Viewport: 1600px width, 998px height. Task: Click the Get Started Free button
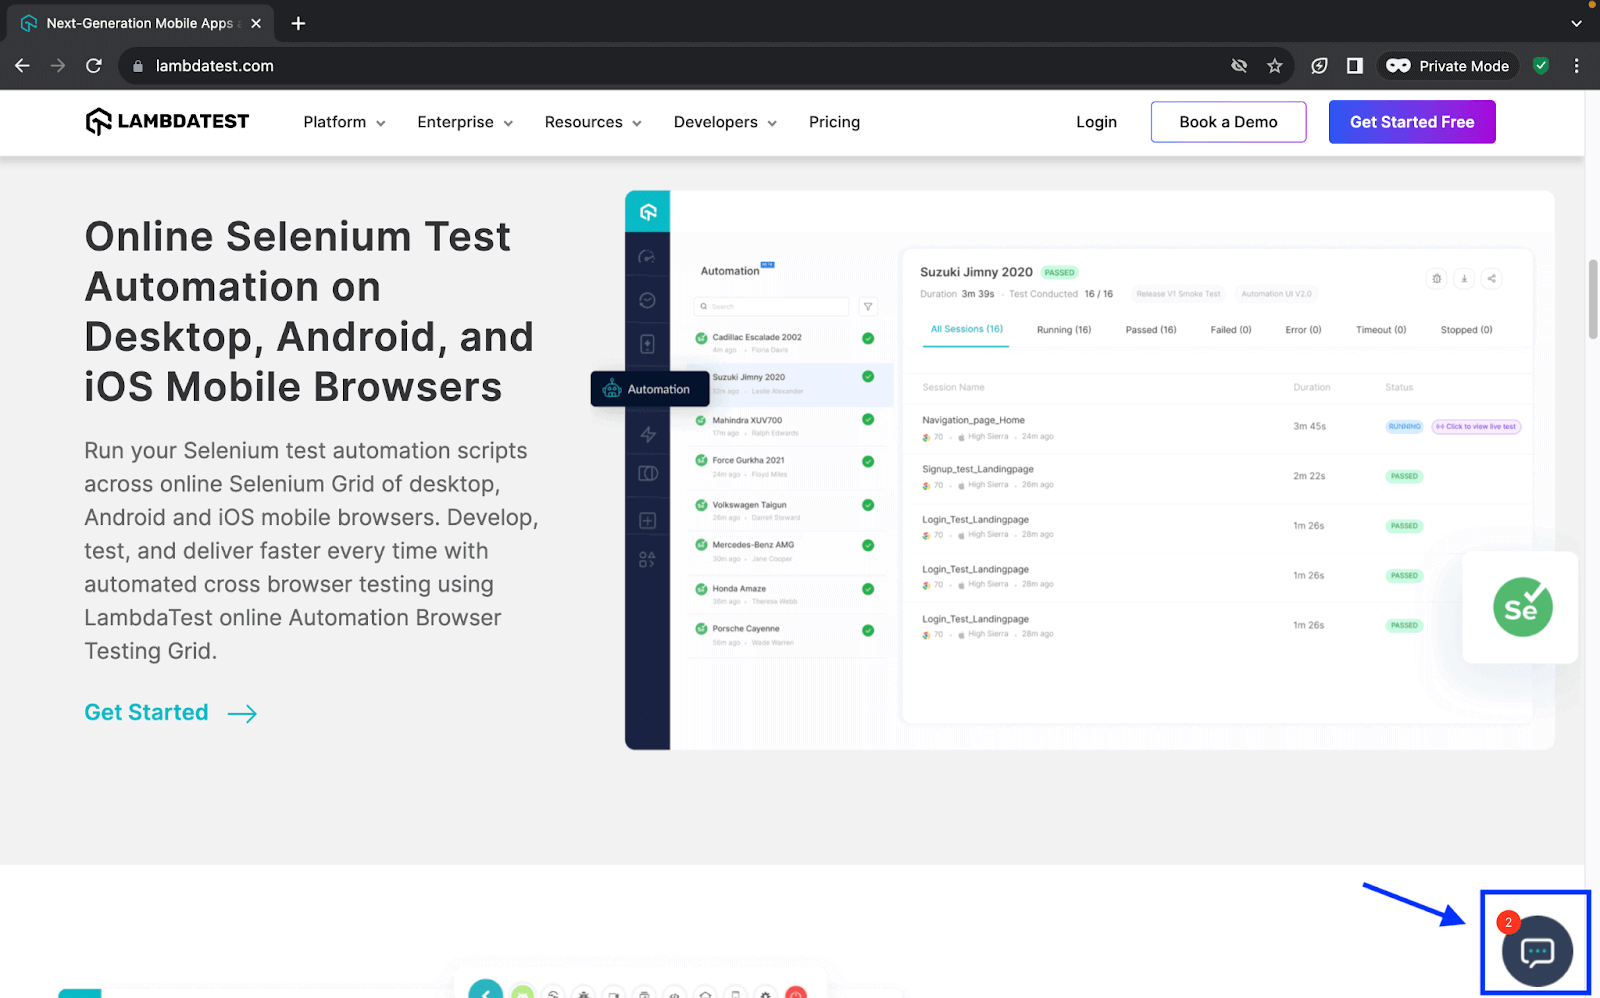pos(1412,121)
